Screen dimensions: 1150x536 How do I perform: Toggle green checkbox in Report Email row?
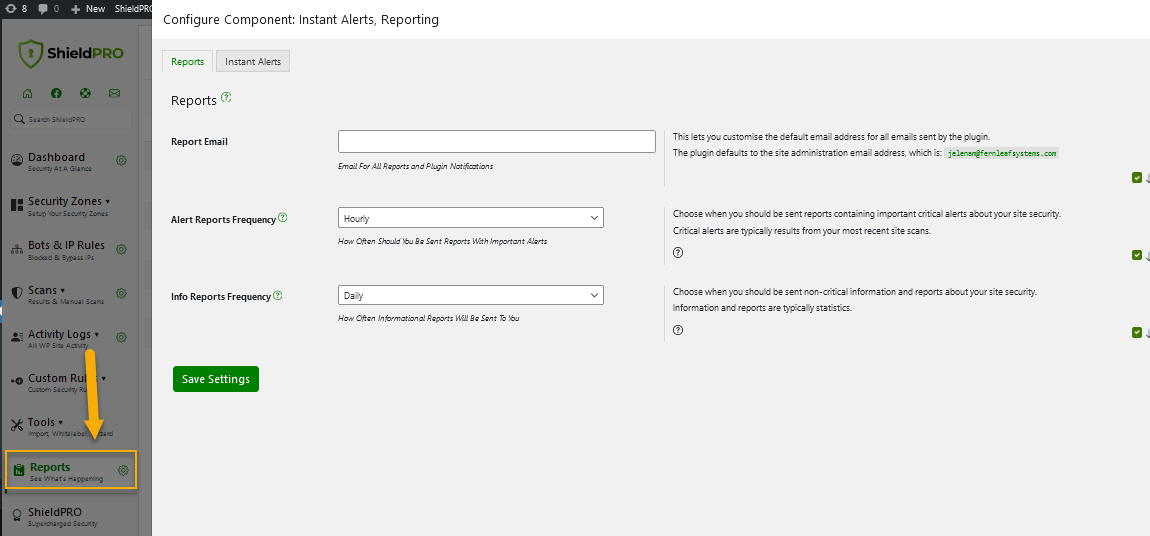coord(1137,177)
